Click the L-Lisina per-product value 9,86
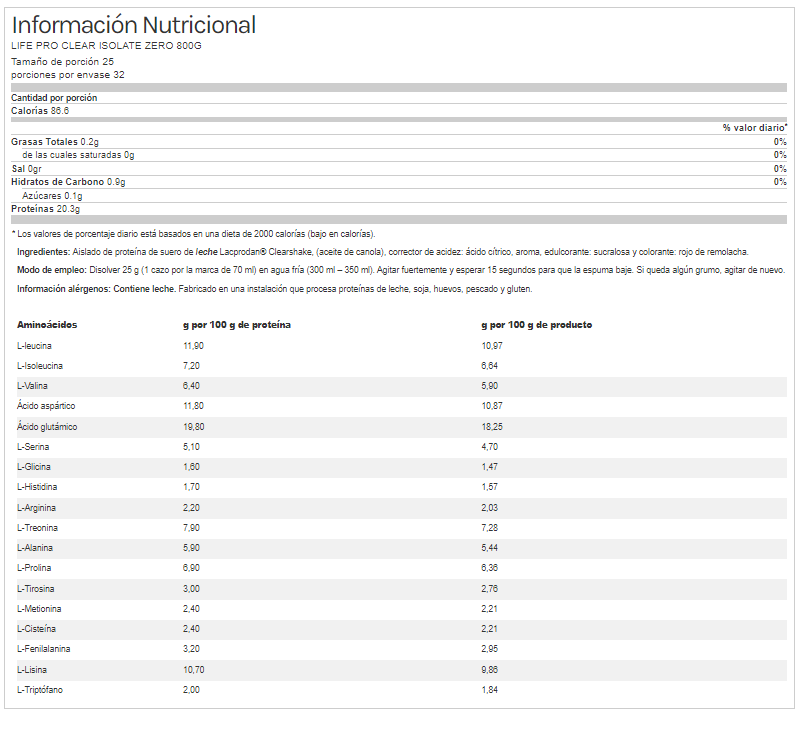Viewport: 799px width, 733px height. coord(490,670)
